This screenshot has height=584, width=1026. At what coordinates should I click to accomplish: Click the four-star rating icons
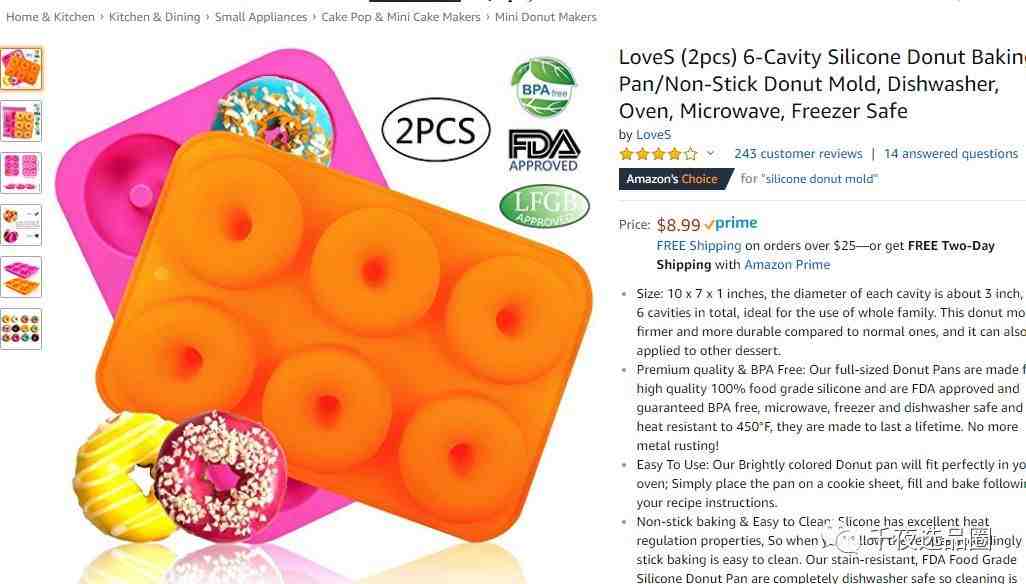point(658,154)
